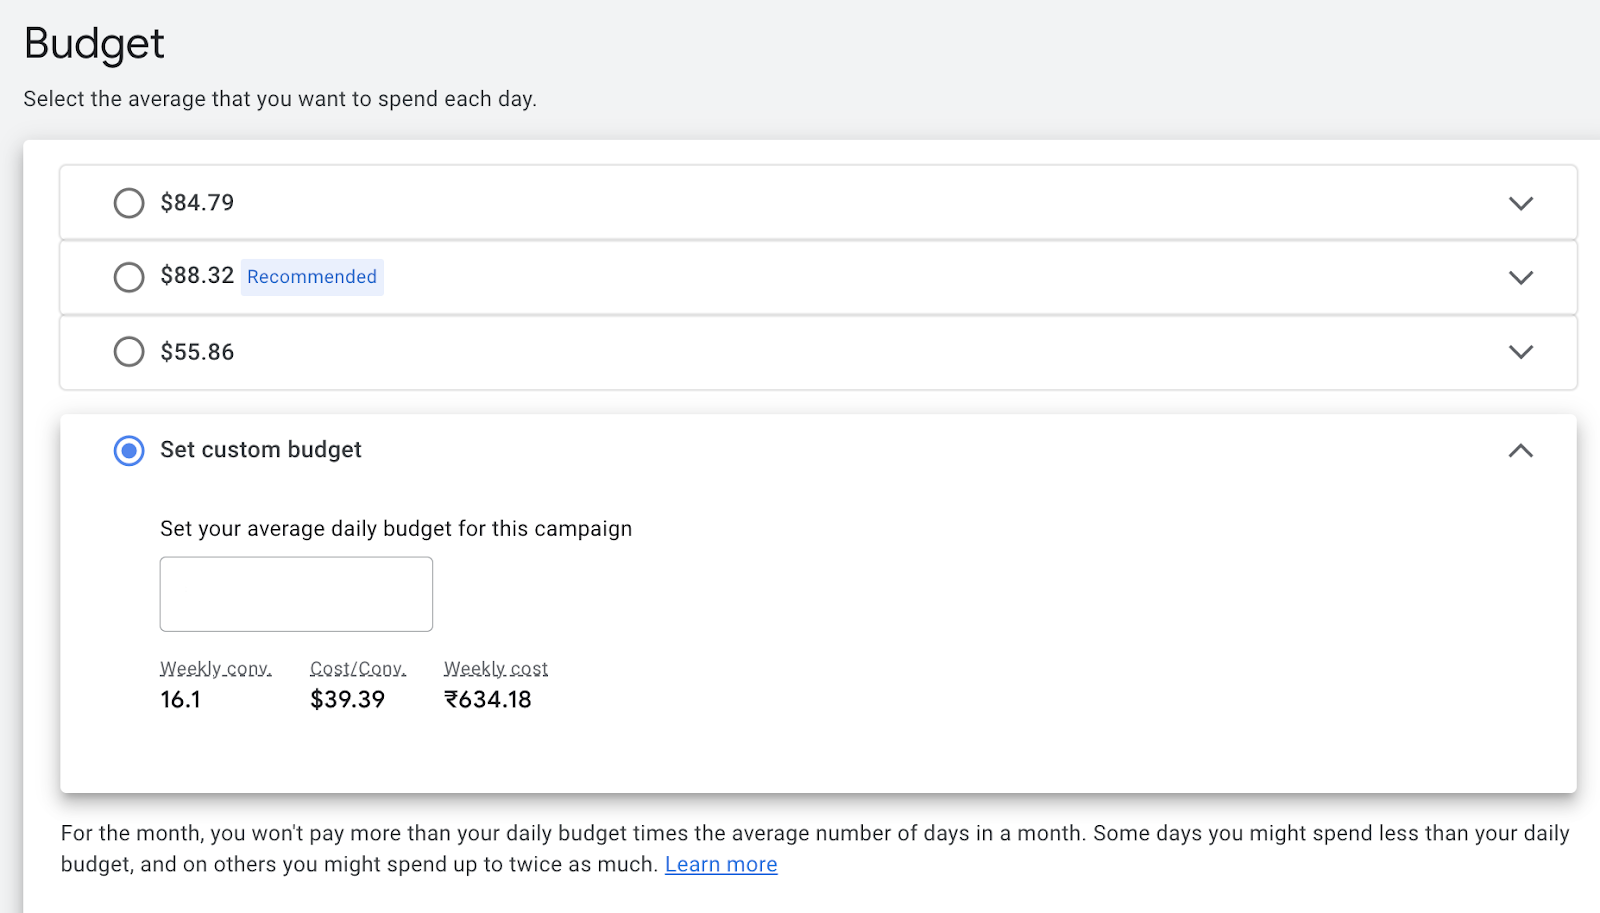Click the Recommended badge next to $88.32

click(x=311, y=277)
